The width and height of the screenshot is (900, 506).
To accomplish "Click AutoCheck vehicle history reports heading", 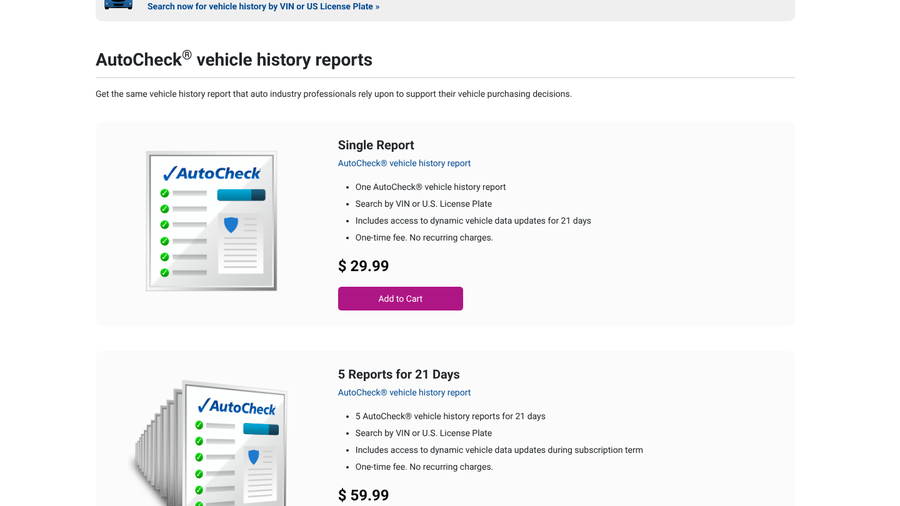I will (234, 59).
